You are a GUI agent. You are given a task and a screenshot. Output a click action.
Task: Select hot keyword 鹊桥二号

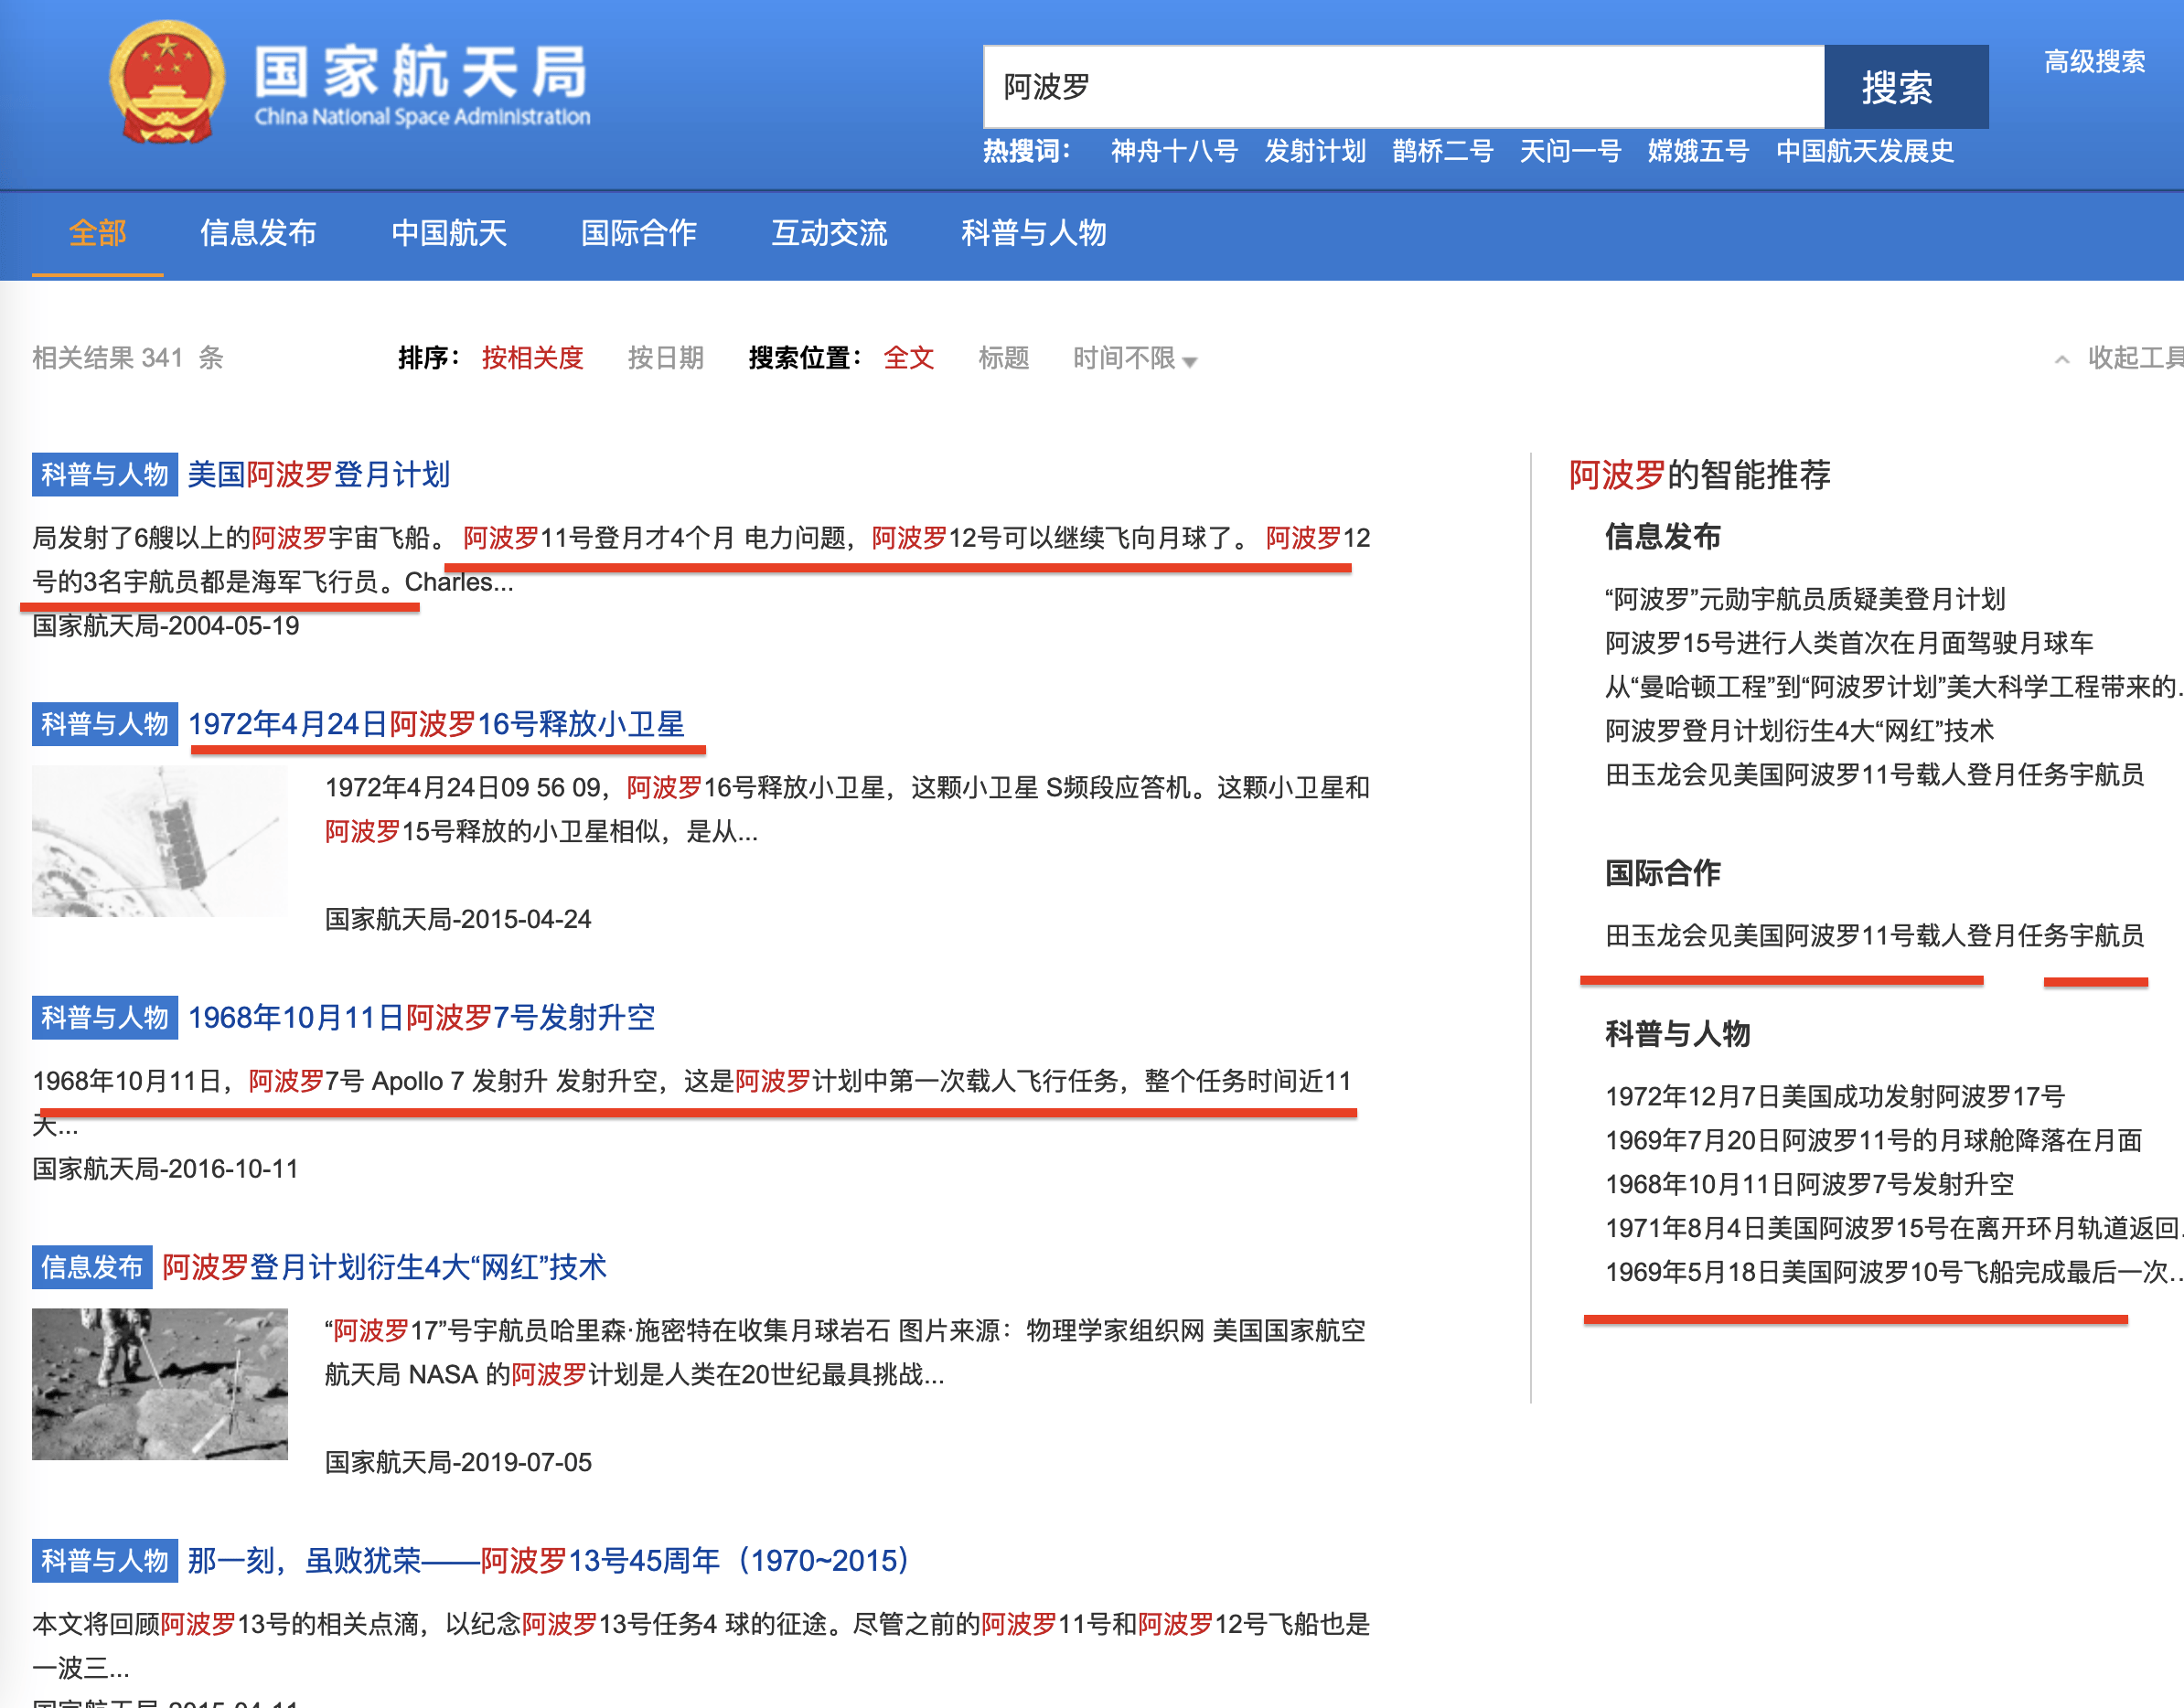[x=1442, y=151]
